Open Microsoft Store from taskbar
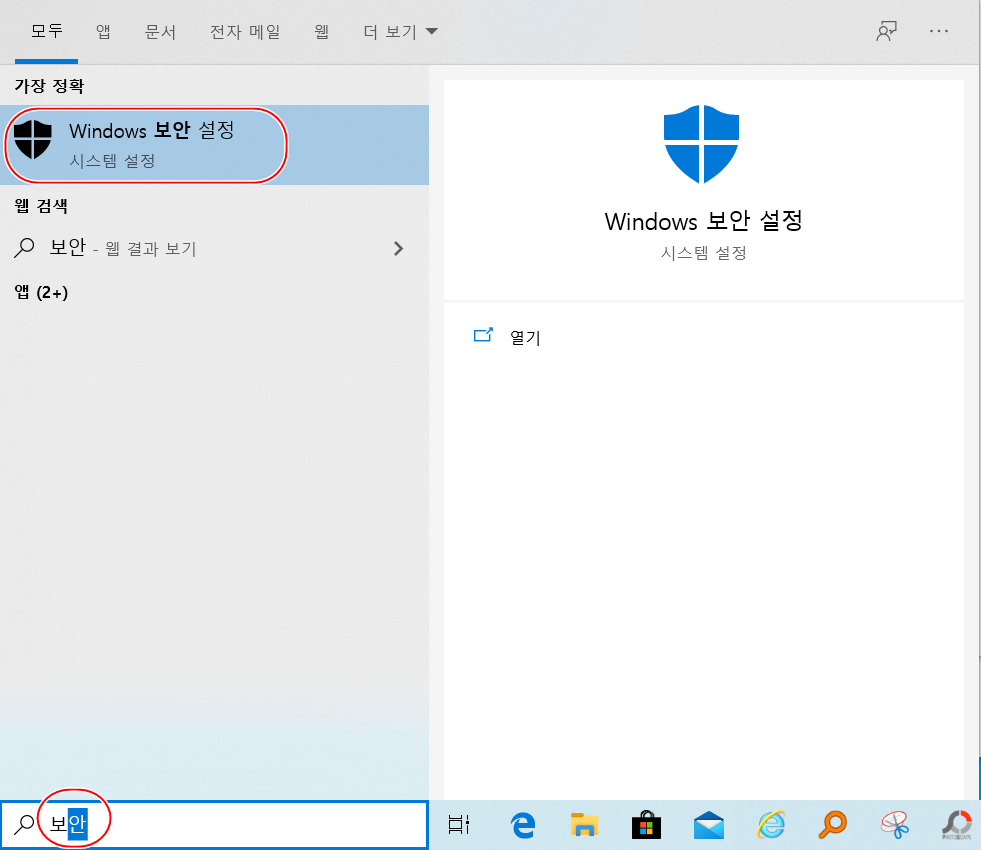981x850 pixels. (x=646, y=824)
